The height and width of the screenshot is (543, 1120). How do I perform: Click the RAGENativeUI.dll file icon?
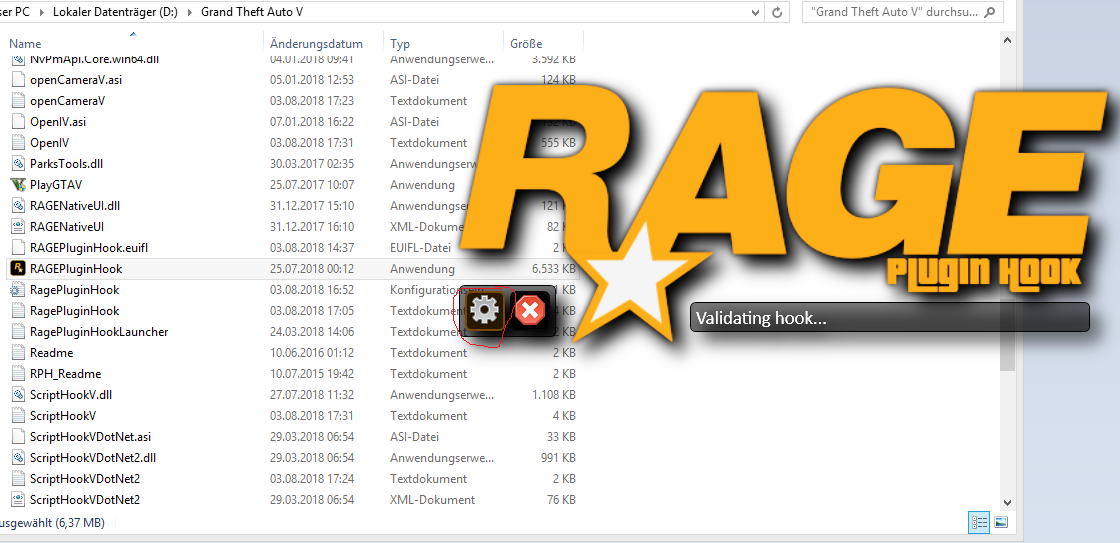tap(19, 206)
